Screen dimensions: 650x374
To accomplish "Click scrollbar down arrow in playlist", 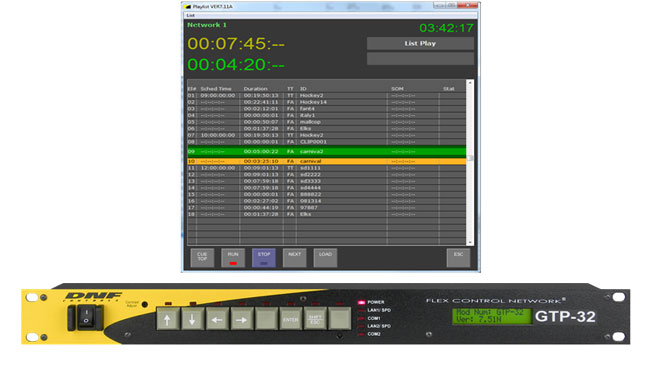I will [470, 242].
